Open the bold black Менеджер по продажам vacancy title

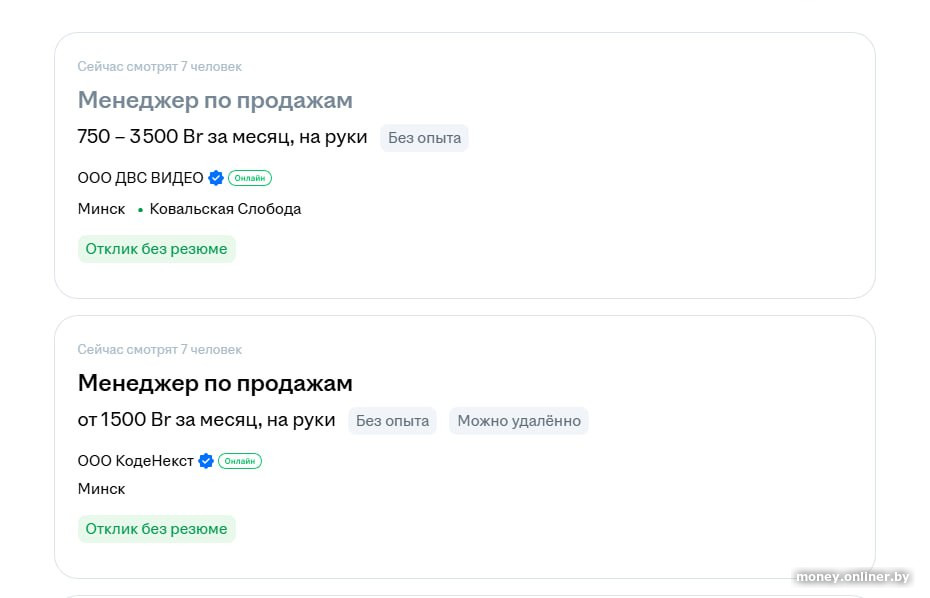coord(215,383)
